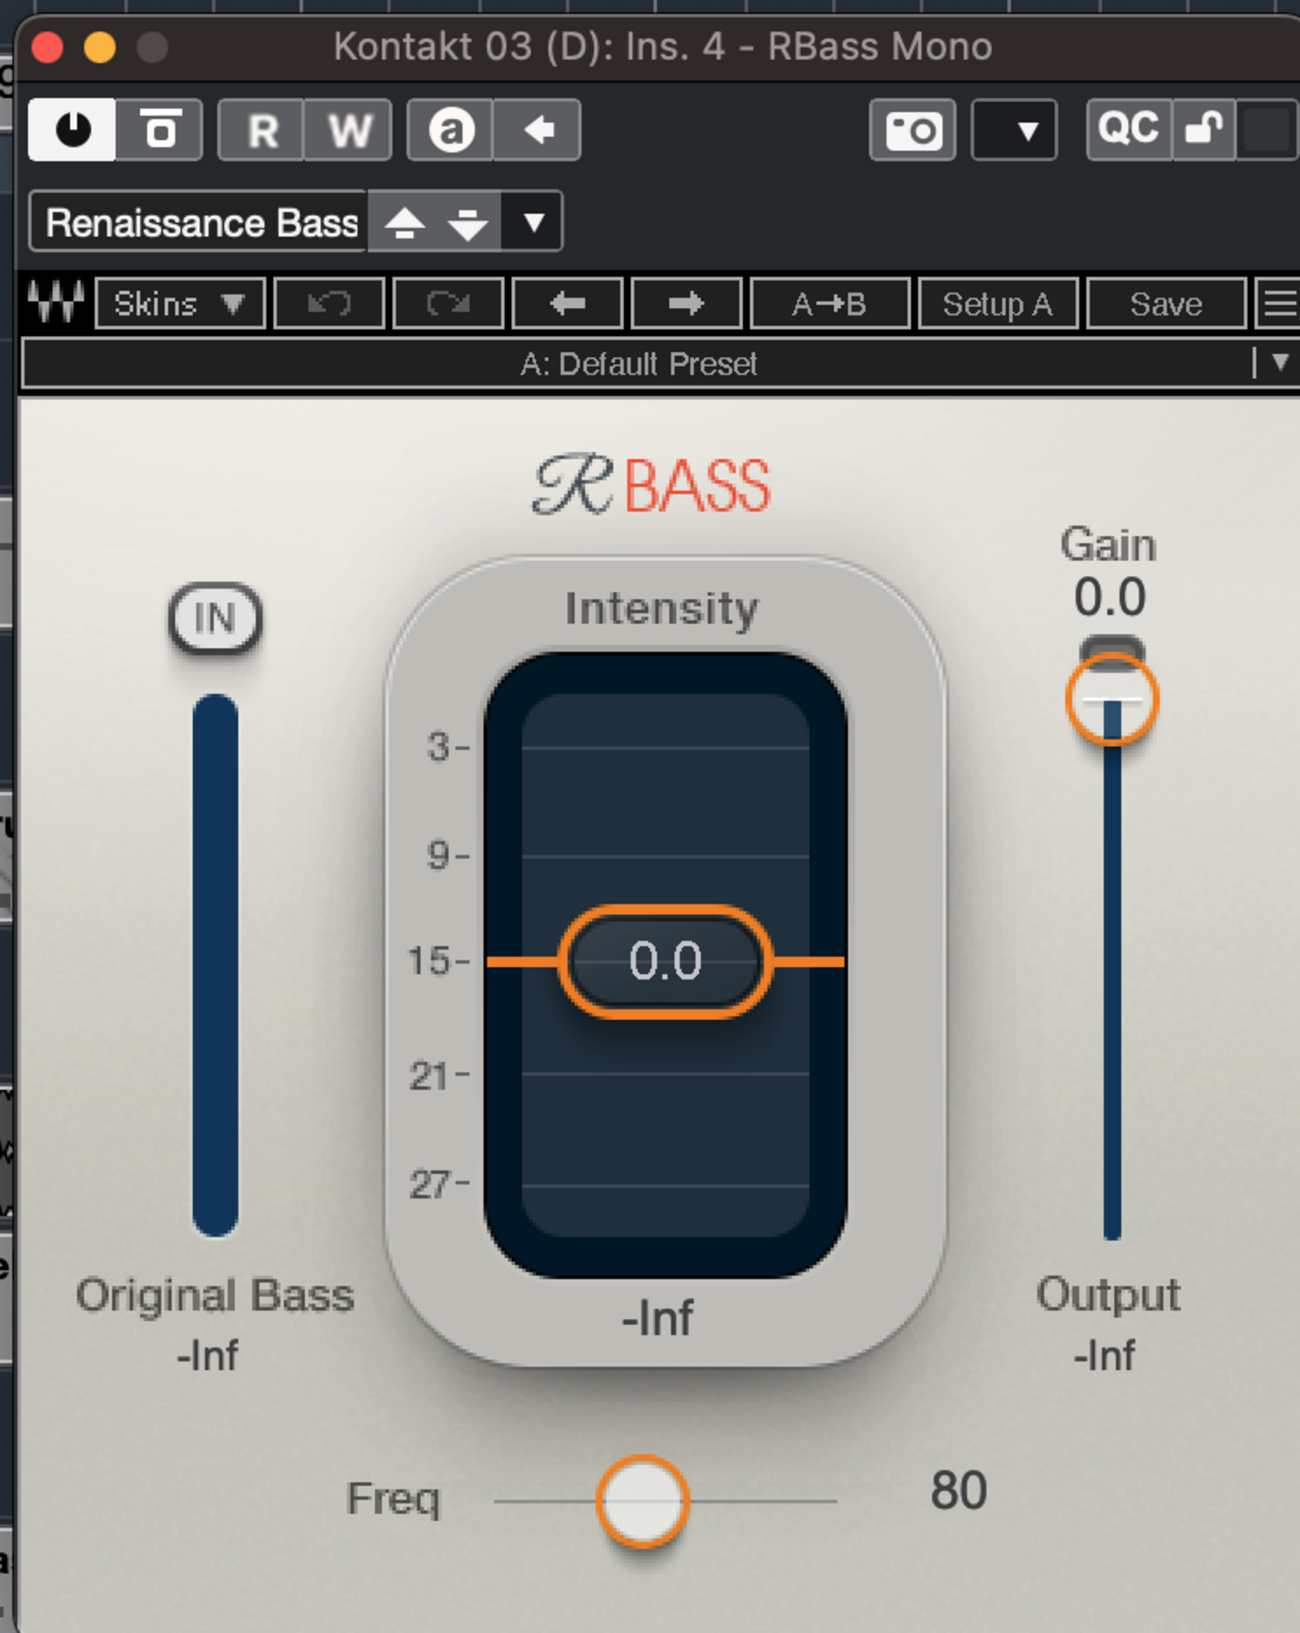This screenshot has width=1300, height=1633.
Task: Click the Original Bass -Inf readout
Action: coord(208,1355)
